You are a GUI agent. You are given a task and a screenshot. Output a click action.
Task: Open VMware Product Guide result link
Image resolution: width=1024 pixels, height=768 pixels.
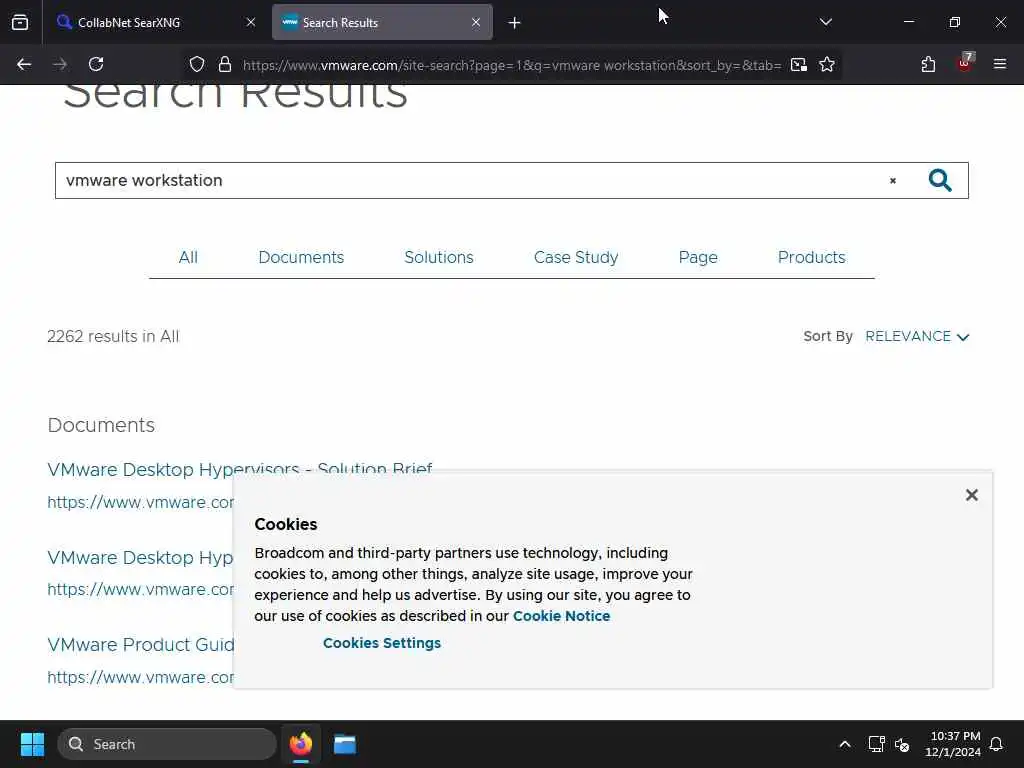[140, 645]
